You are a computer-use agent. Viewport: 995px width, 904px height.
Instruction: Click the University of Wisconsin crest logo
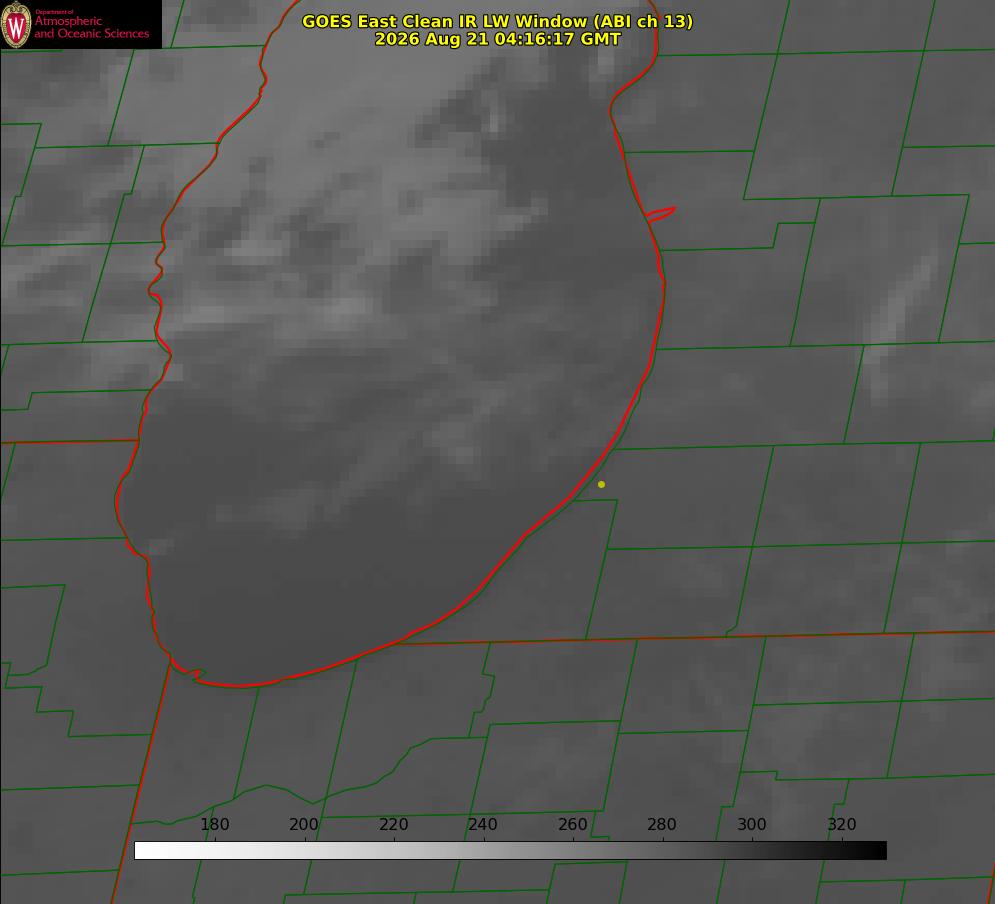16,24
